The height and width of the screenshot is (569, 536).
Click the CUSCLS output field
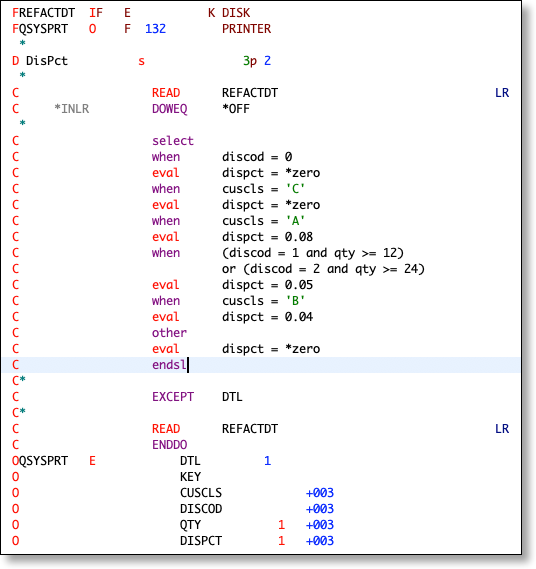click(201, 493)
